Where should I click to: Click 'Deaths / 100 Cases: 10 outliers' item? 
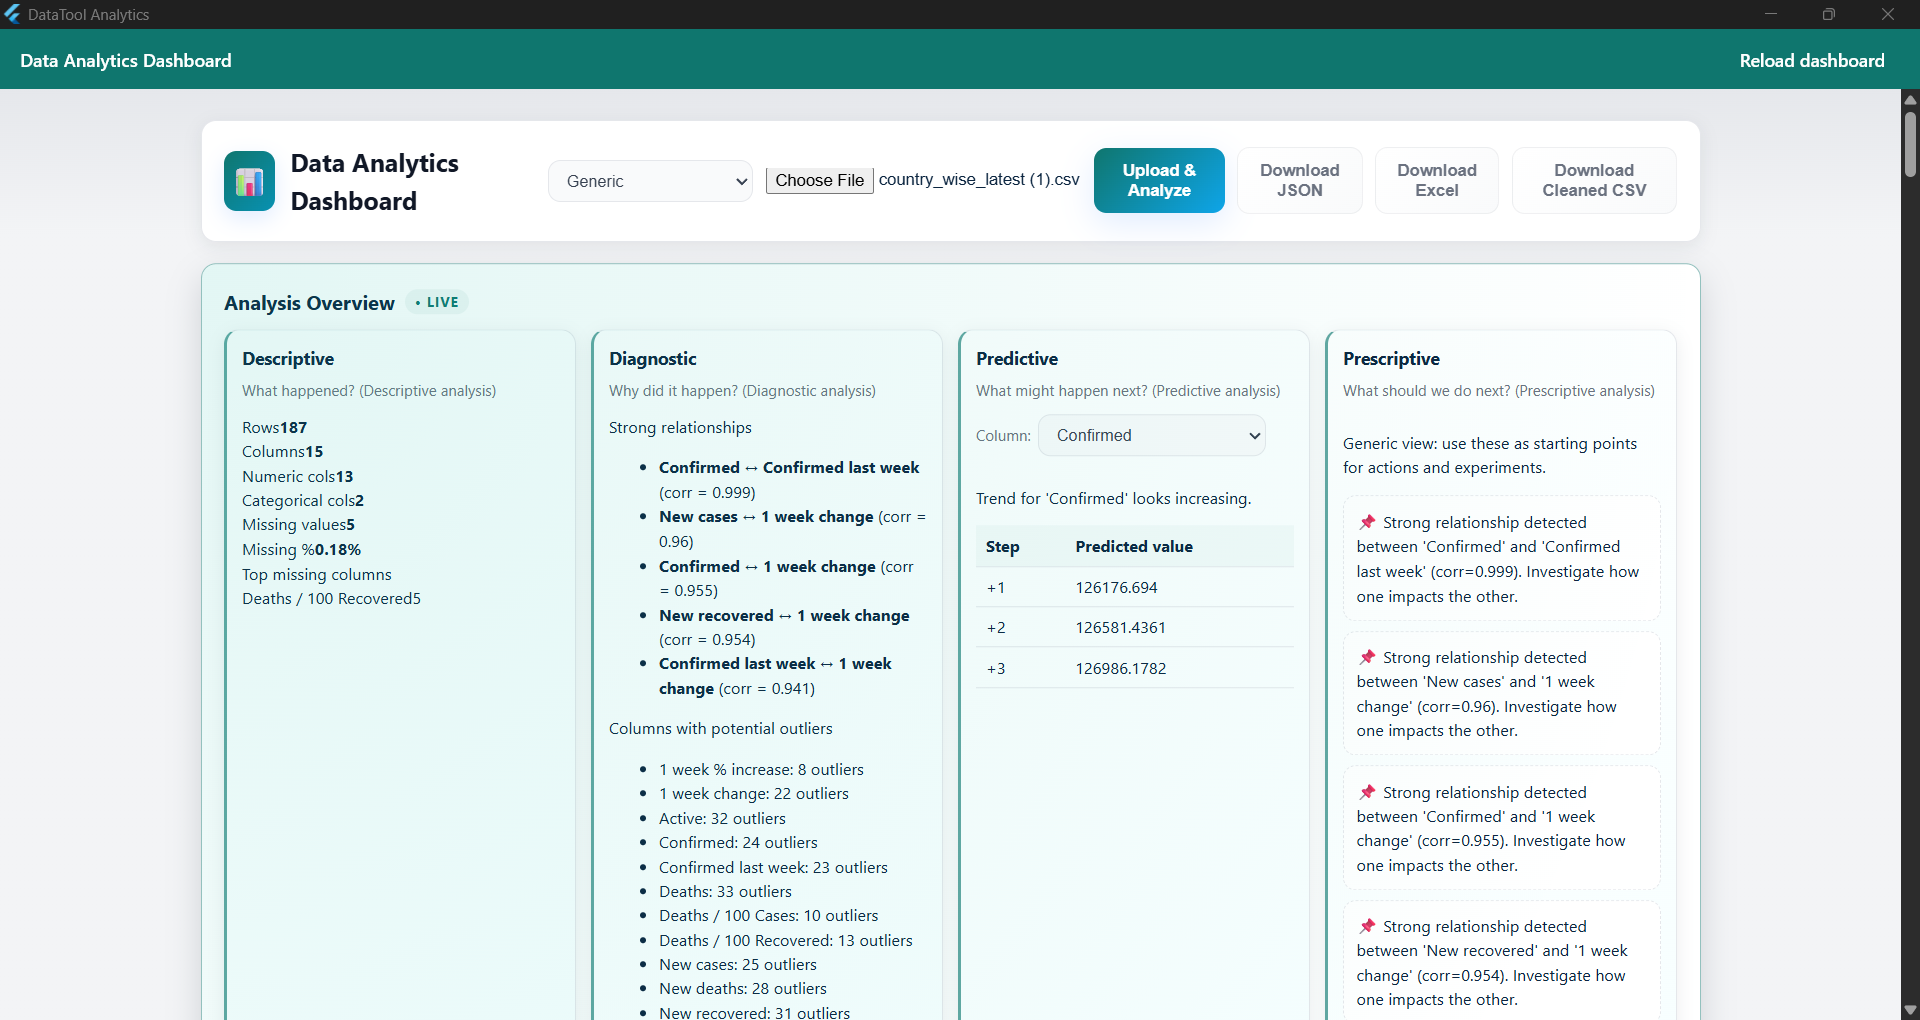(x=768, y=915)
